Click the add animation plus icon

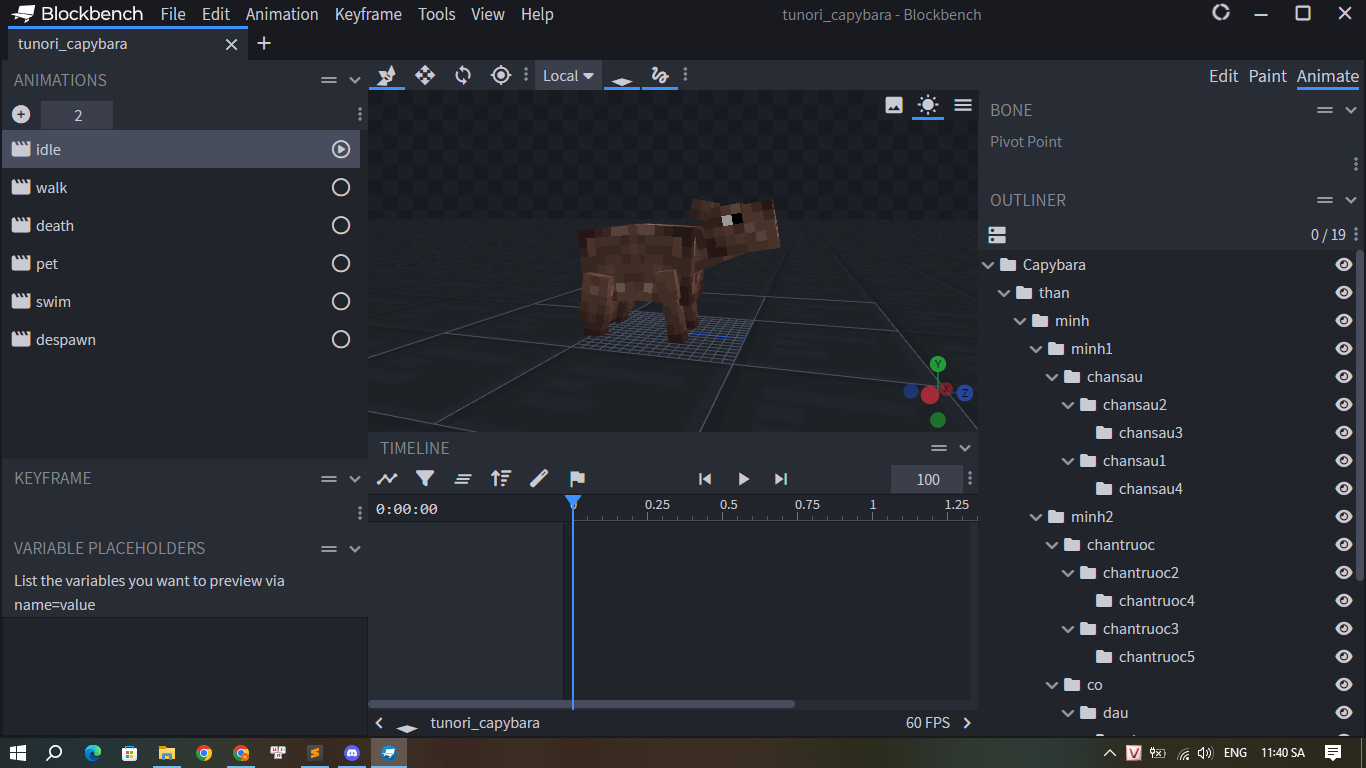pyautogui.click(x=21, y=115)
